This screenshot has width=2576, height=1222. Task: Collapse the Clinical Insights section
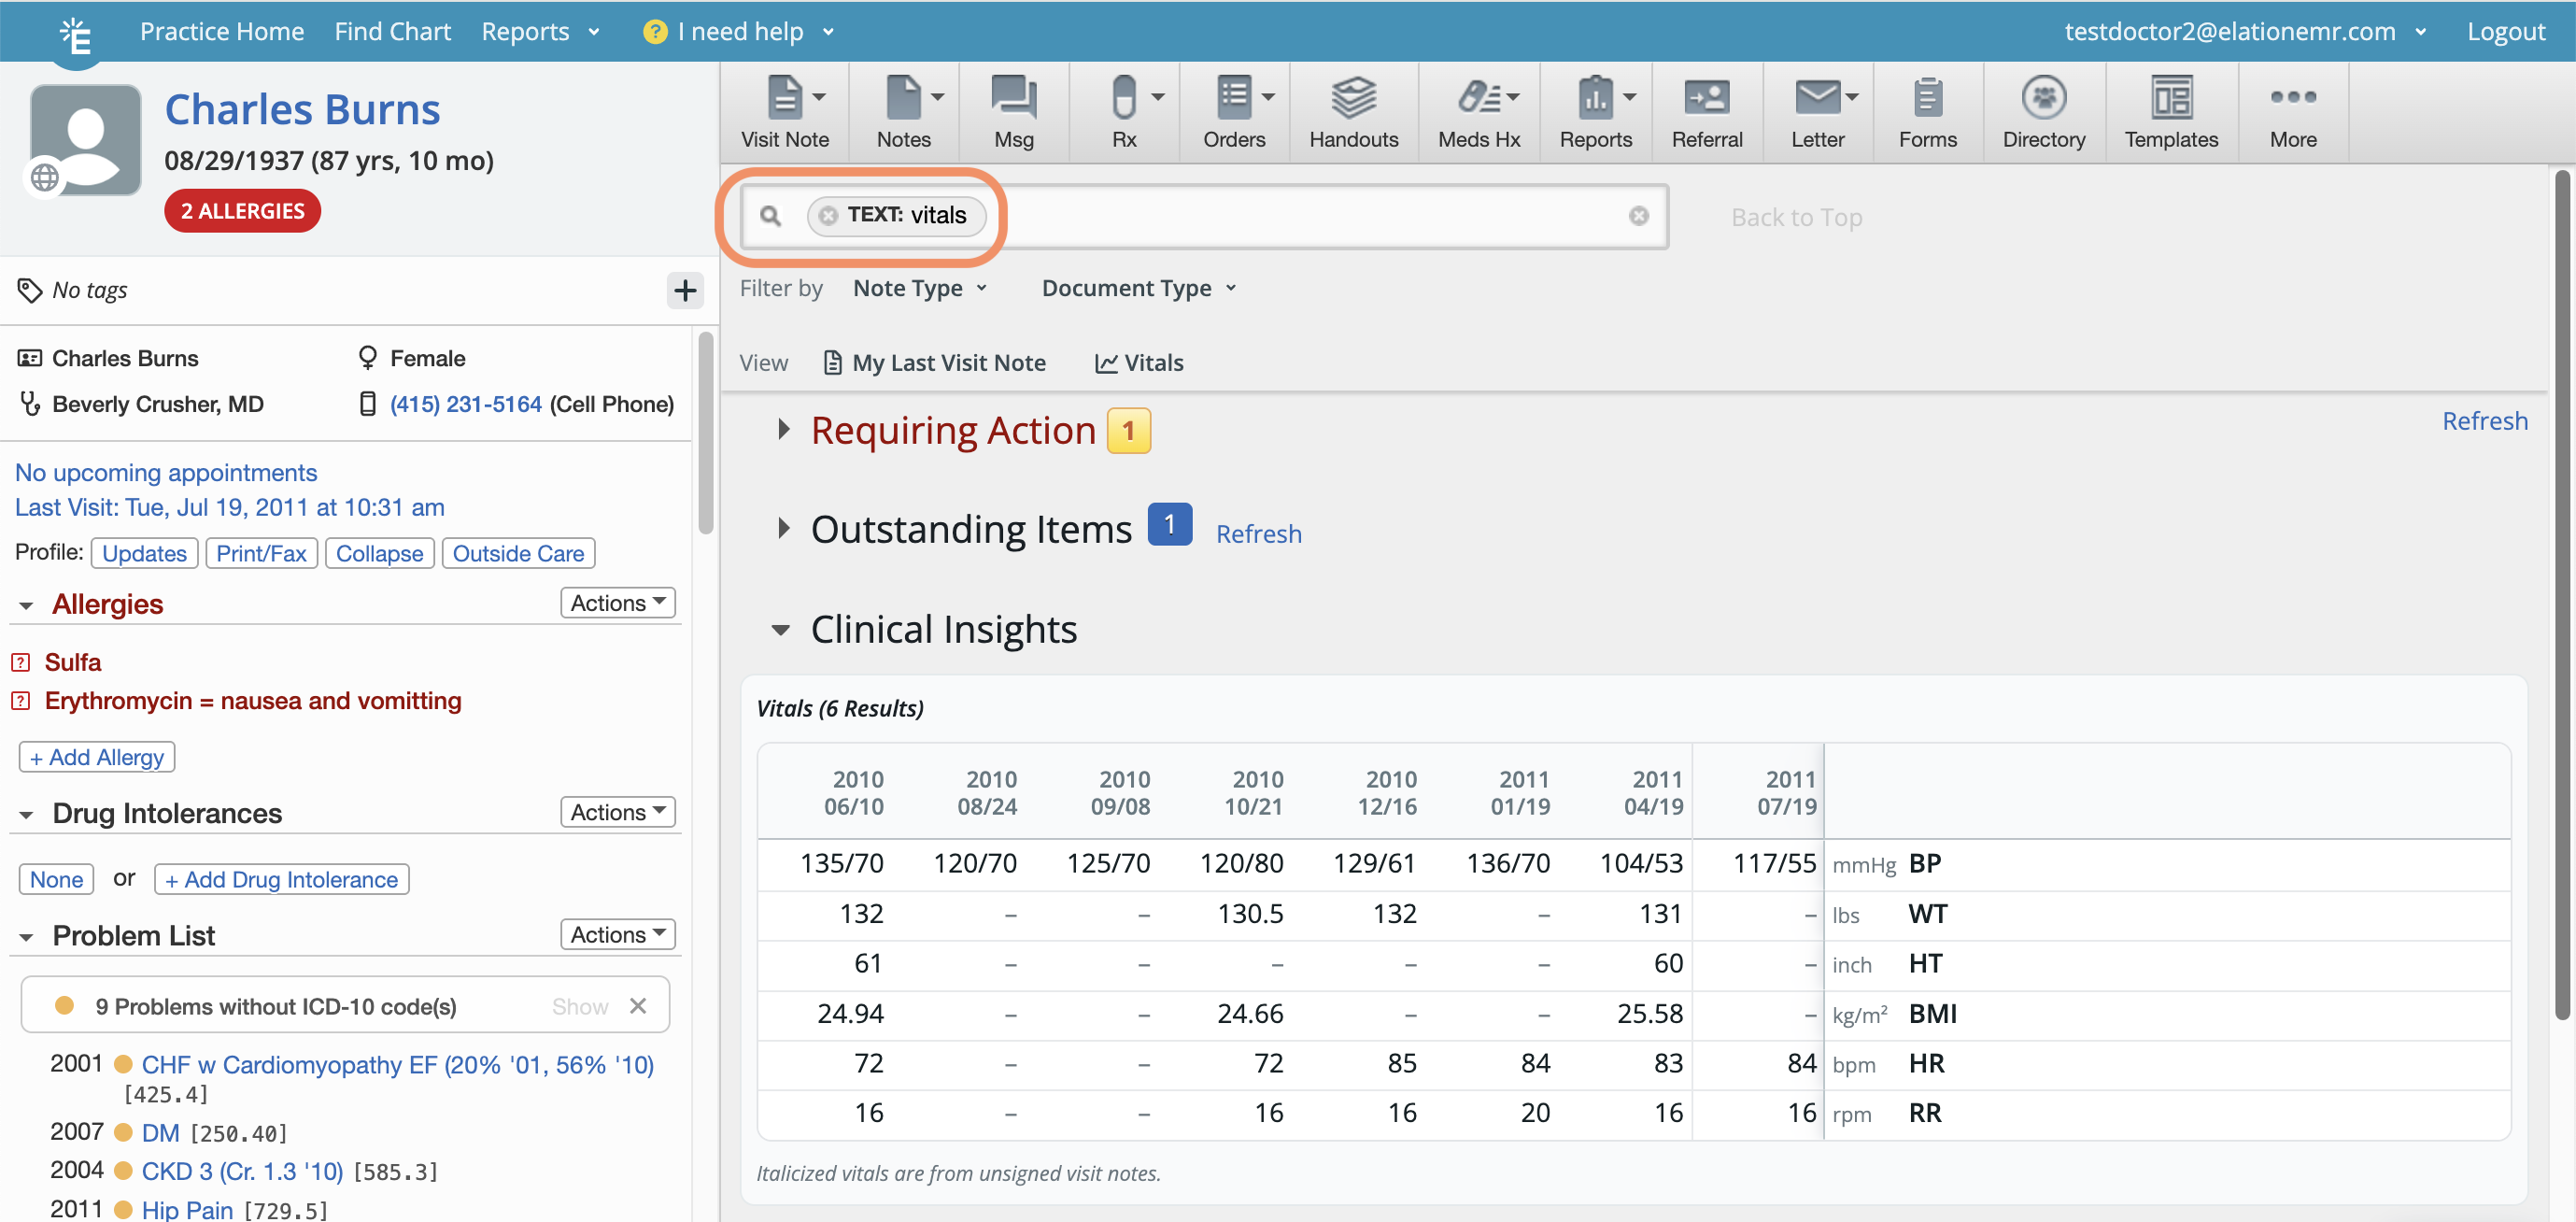pos(781,629)
